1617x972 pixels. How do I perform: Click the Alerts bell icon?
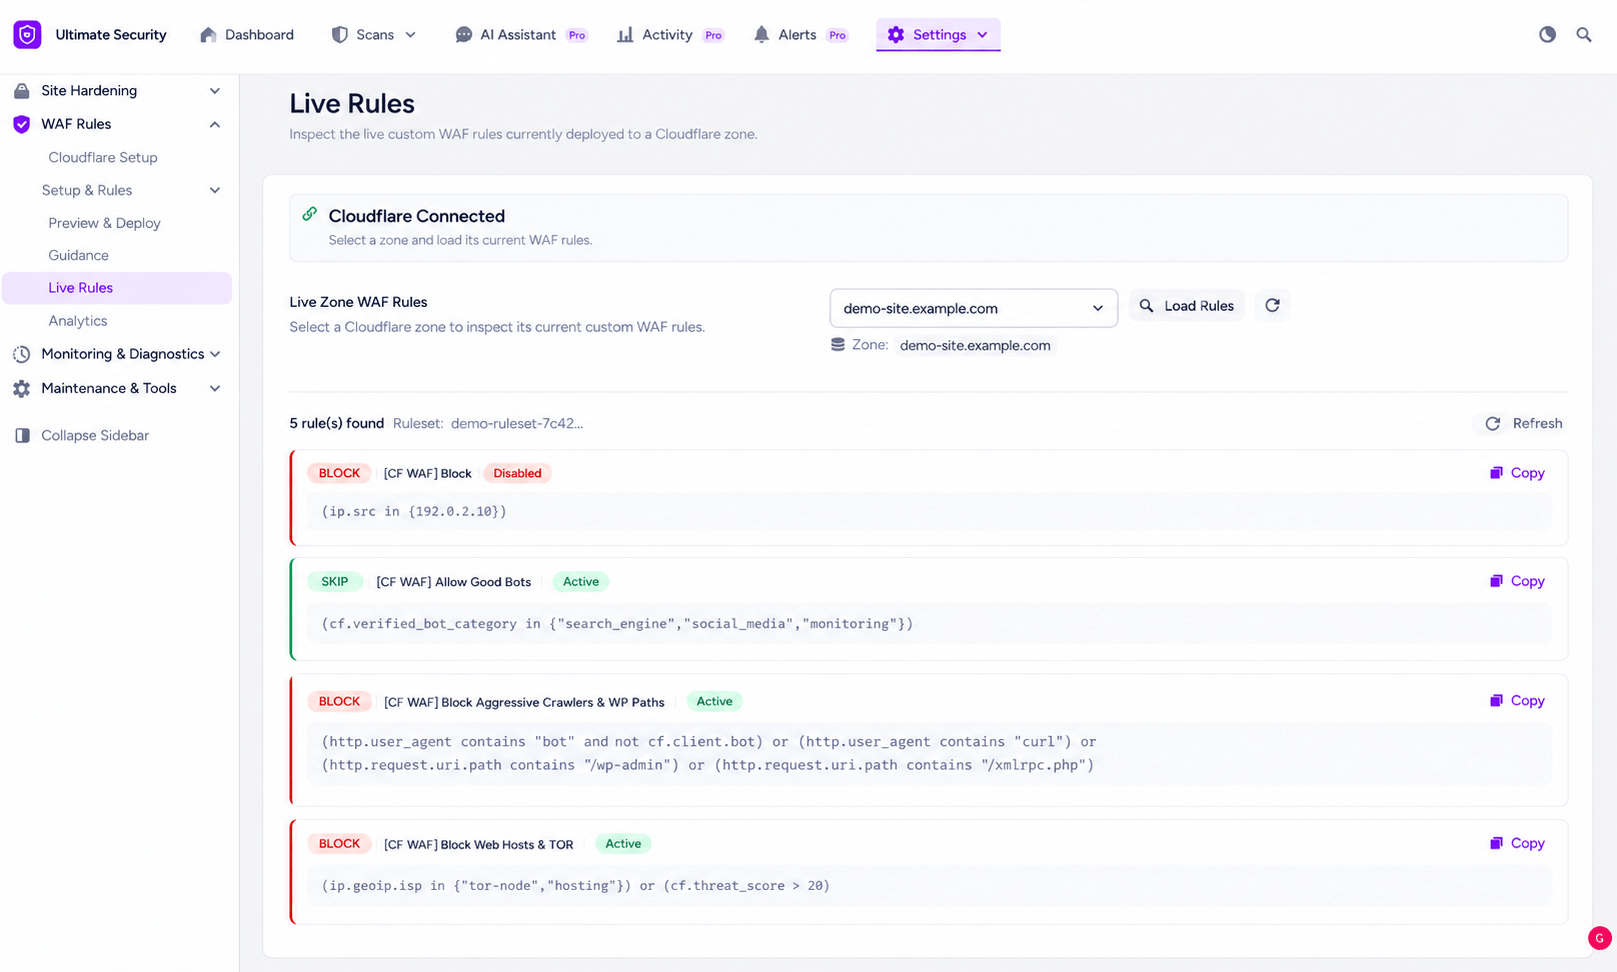761,35
